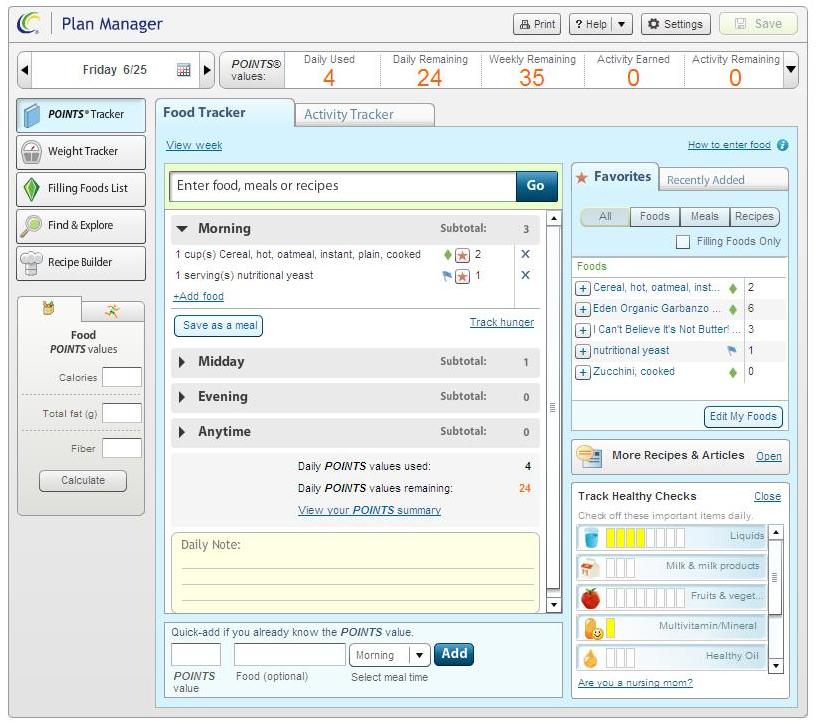
Task: Click the Healthy Checks scroll up arrow
Action: coord(776,532)
